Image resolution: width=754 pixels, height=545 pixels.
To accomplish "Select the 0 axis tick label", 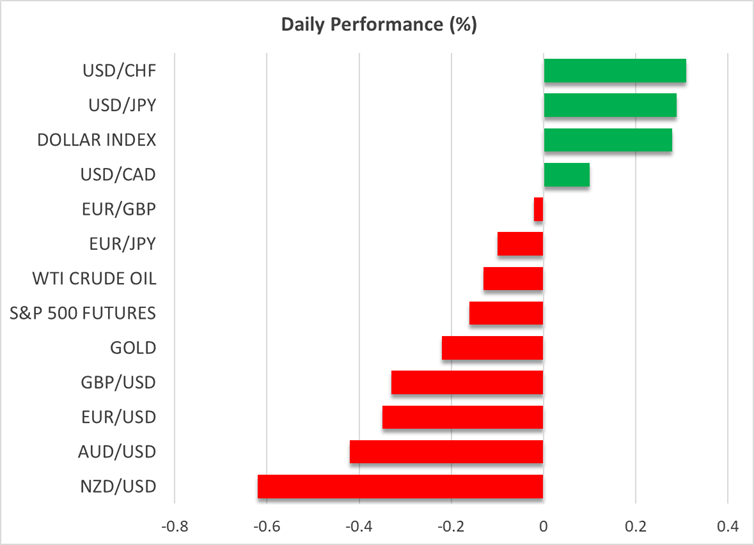I will tap(543, 525).
